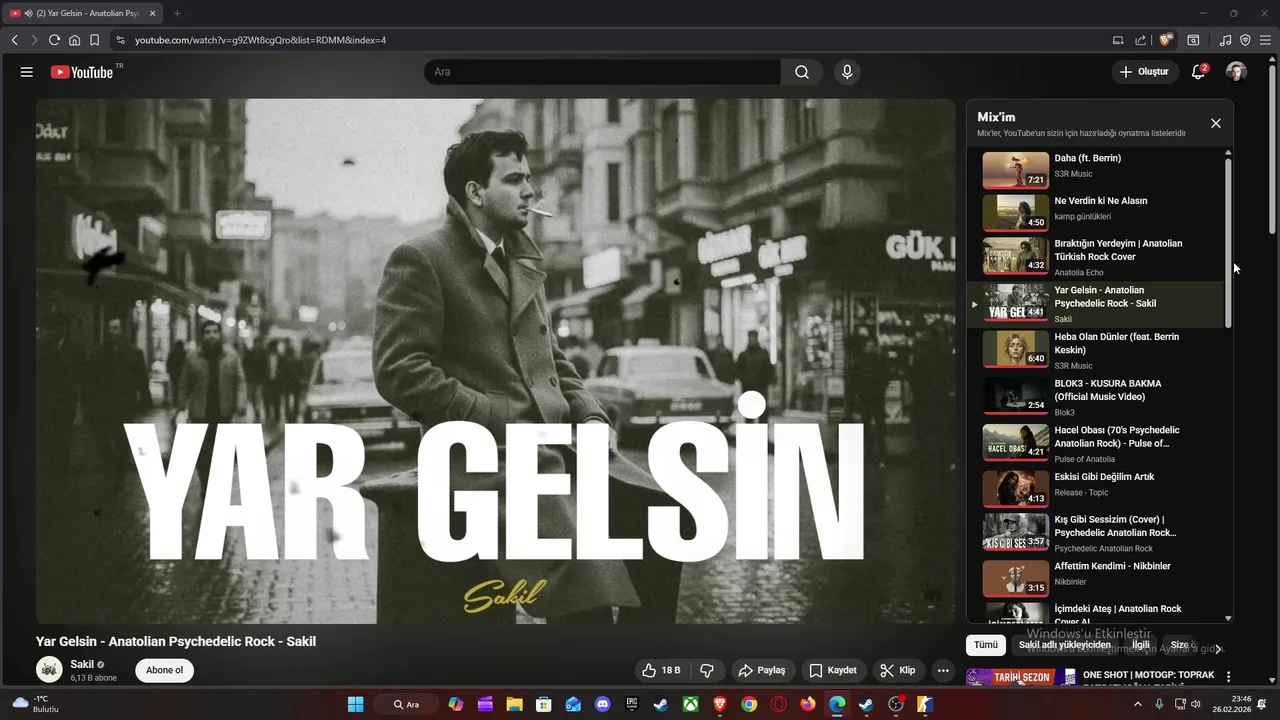The width and height of the screenshot is (1280, 720).
Task: Open the Brave Shields lion icon
Action: 1165,40
